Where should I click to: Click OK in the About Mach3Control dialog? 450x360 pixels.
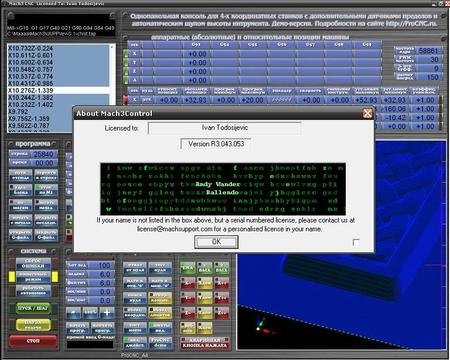(x=216, y=242)
